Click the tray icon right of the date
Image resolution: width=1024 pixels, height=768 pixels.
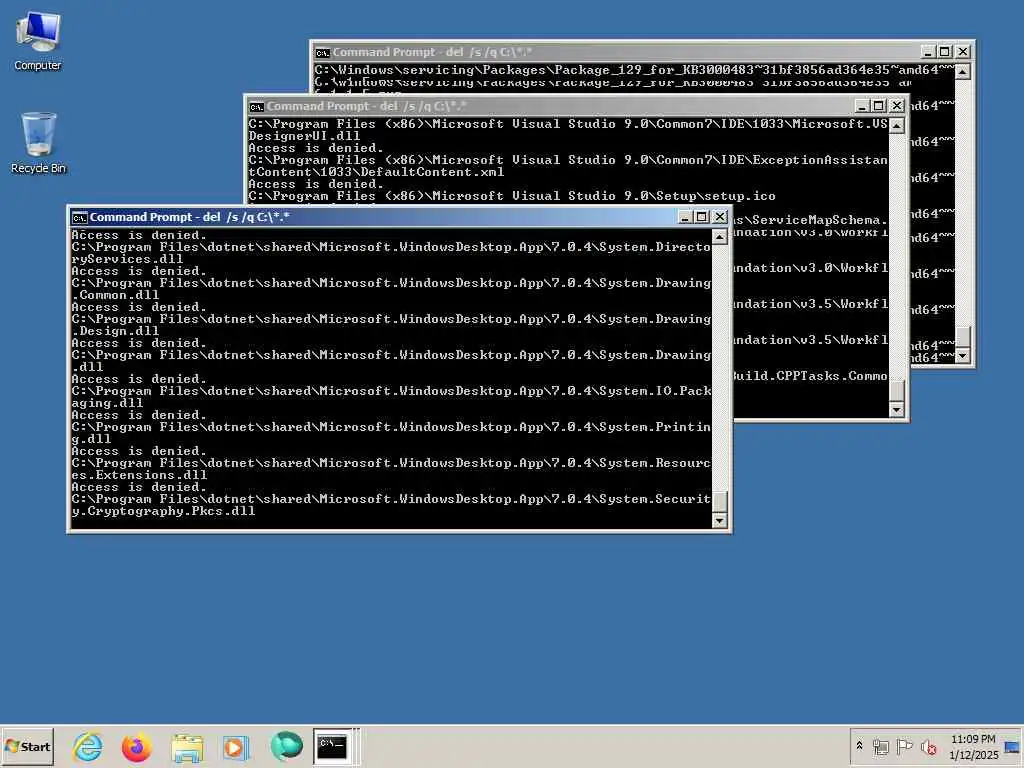pyautogui.click(x=1012, y=747)
